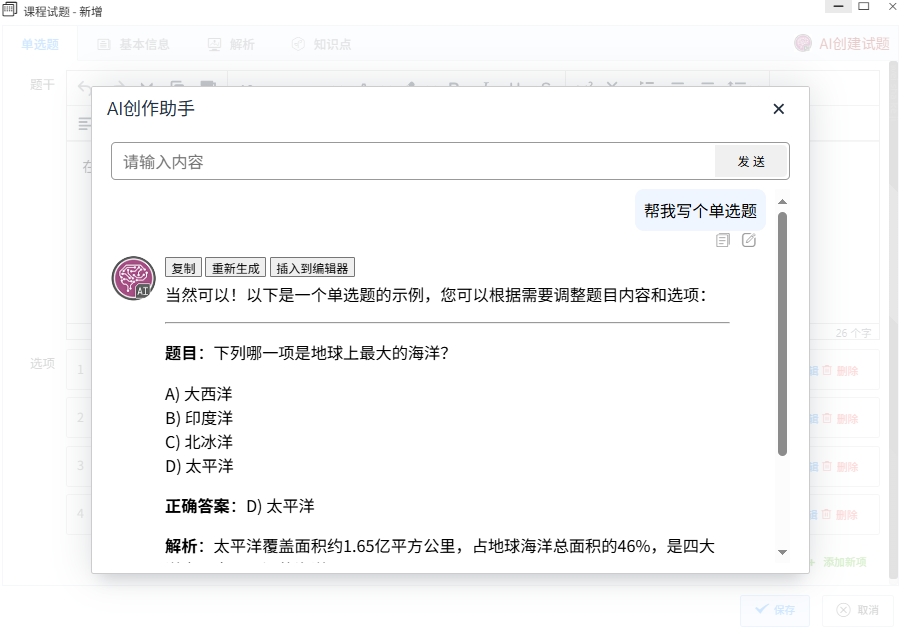Switch to the 基本信息 tab
This screenshot has height=634, width=906.
(133, 44)
